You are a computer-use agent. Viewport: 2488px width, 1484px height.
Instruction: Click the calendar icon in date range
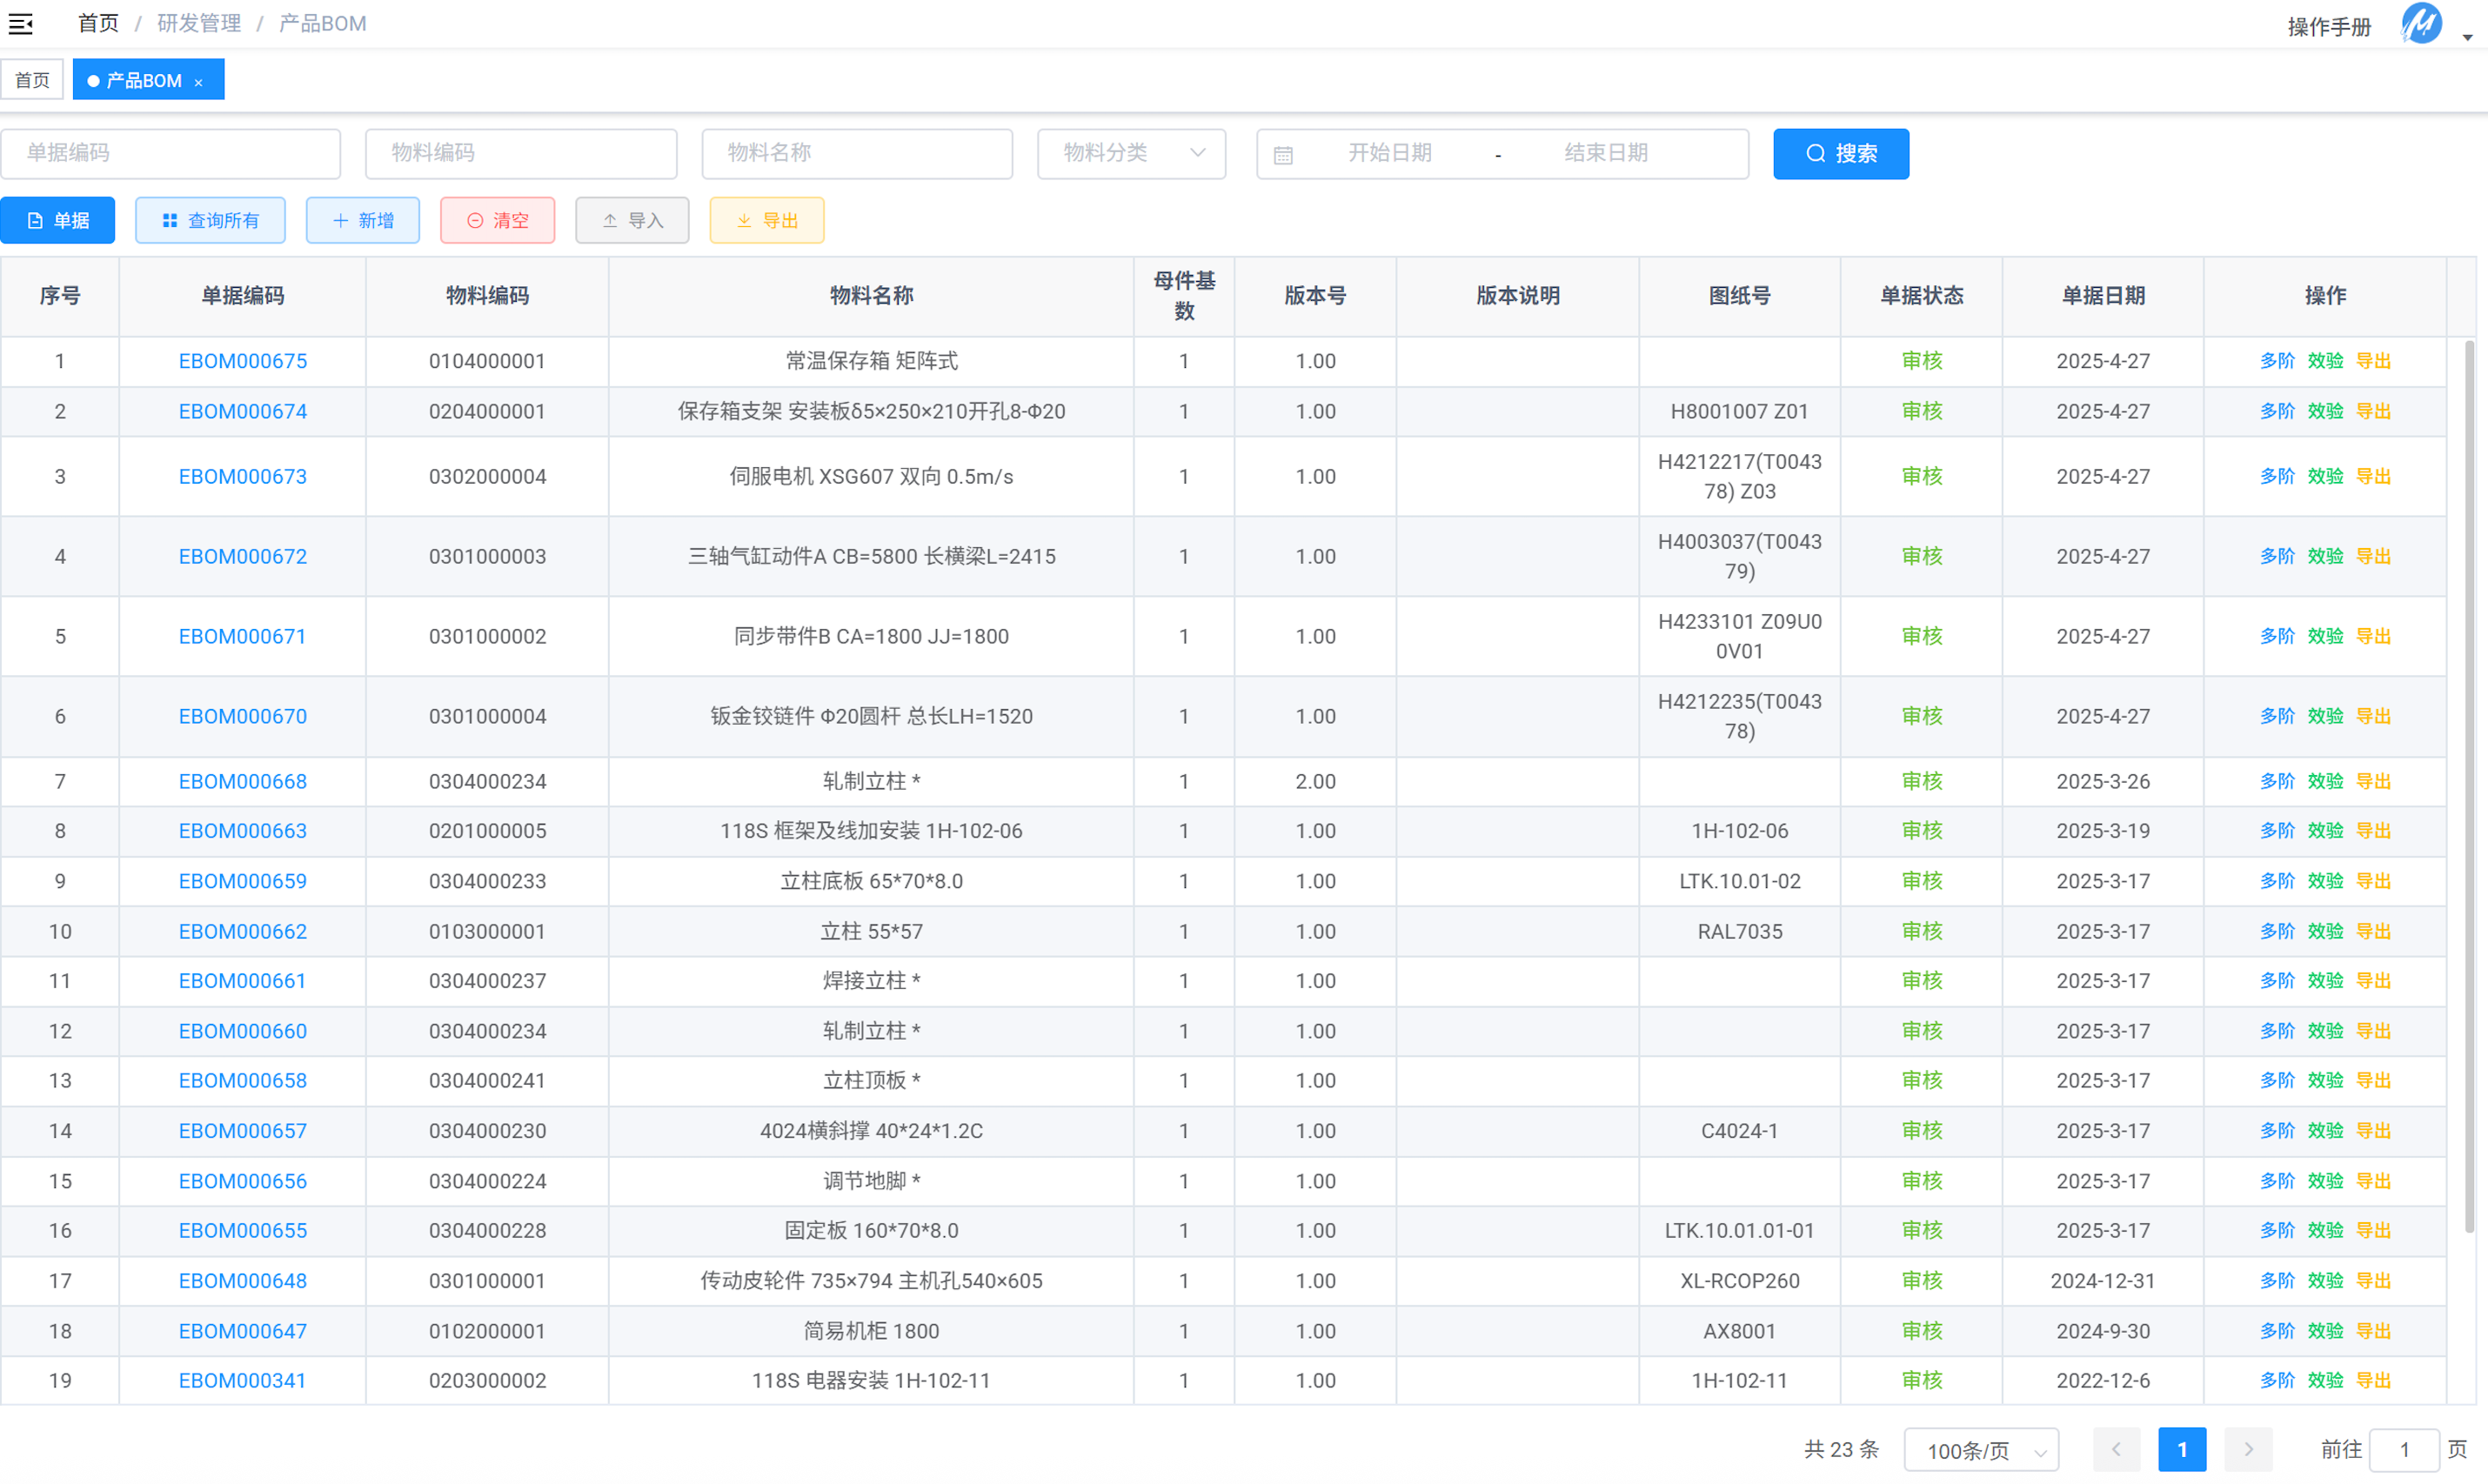click(x=1283, y=154)
